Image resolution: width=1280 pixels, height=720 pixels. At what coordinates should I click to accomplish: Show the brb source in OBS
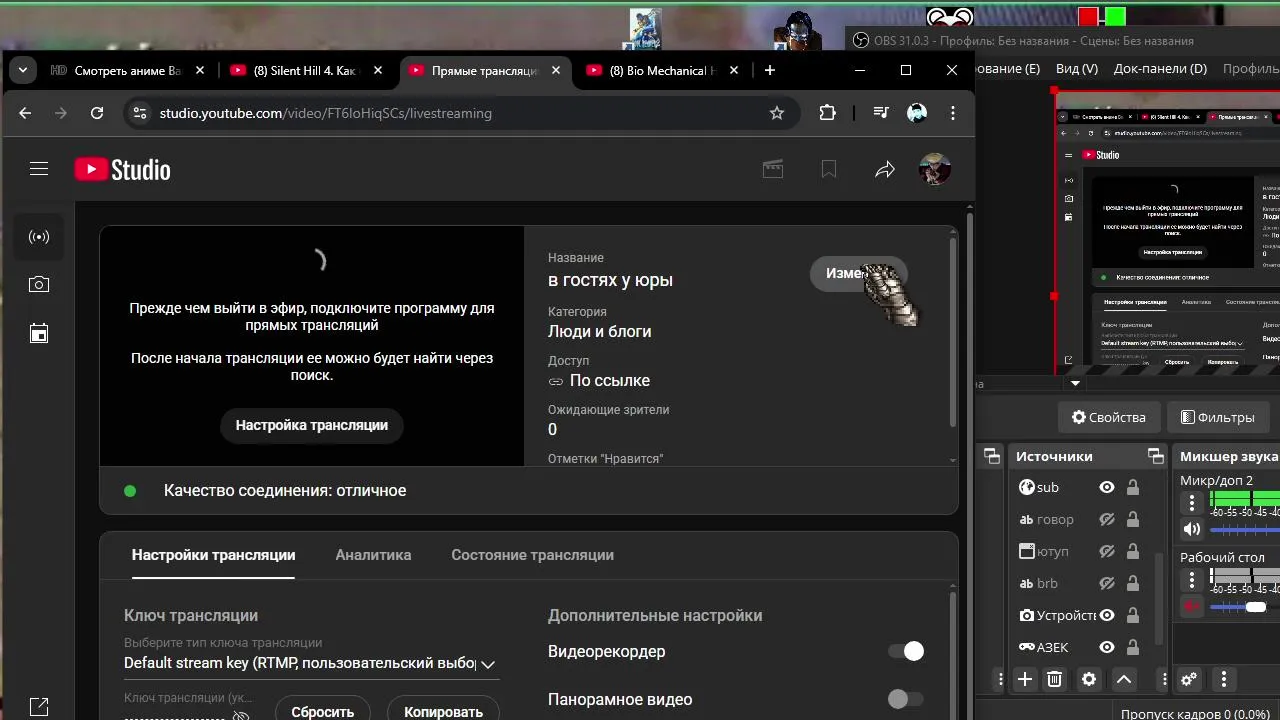pos(1107,583)
